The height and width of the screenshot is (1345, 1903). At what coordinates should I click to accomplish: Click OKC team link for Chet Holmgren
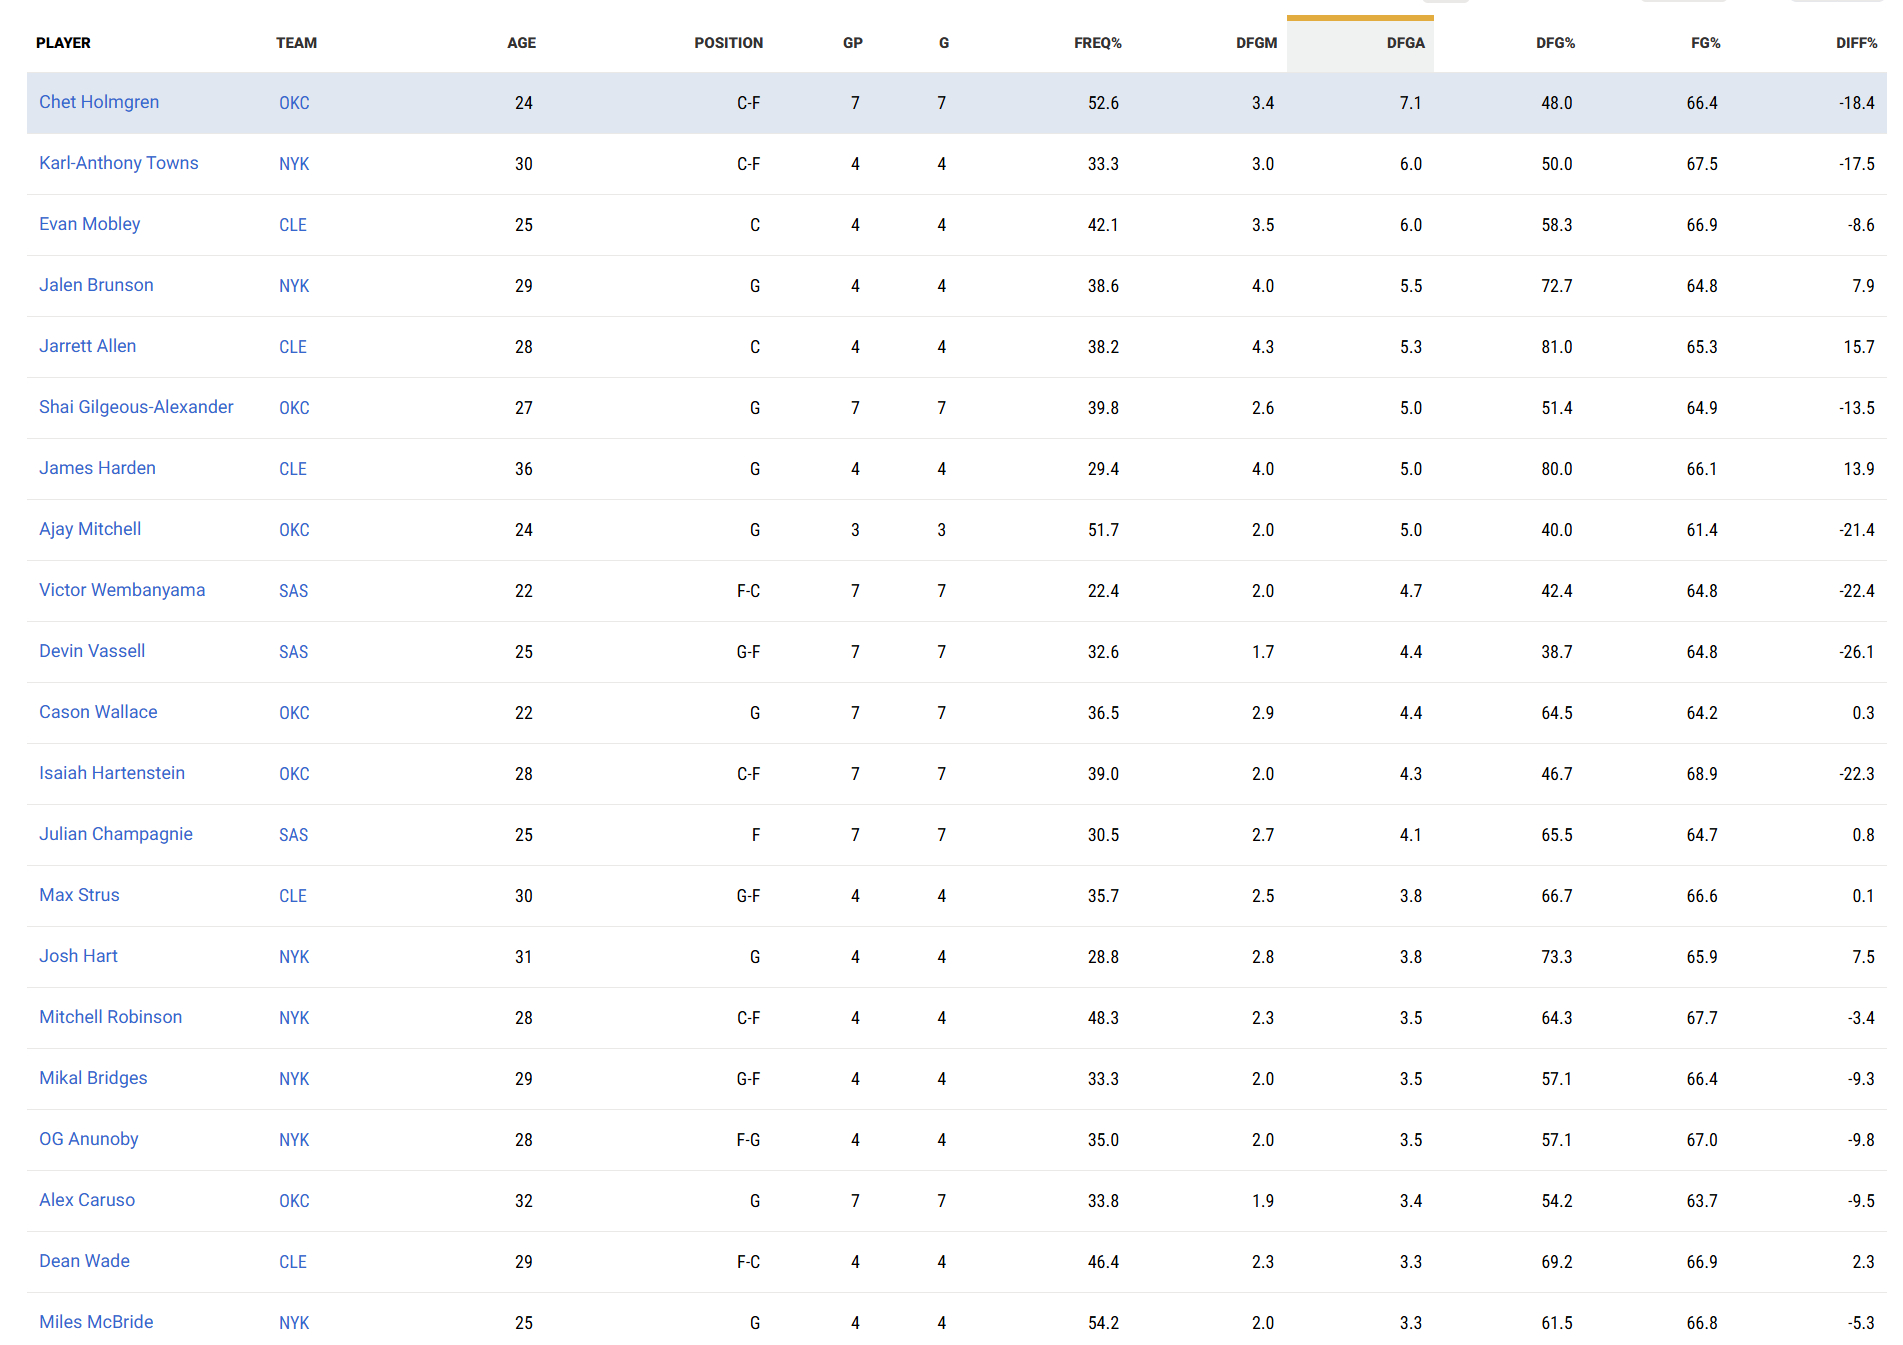pyautogui.click(x=294, y=103)
